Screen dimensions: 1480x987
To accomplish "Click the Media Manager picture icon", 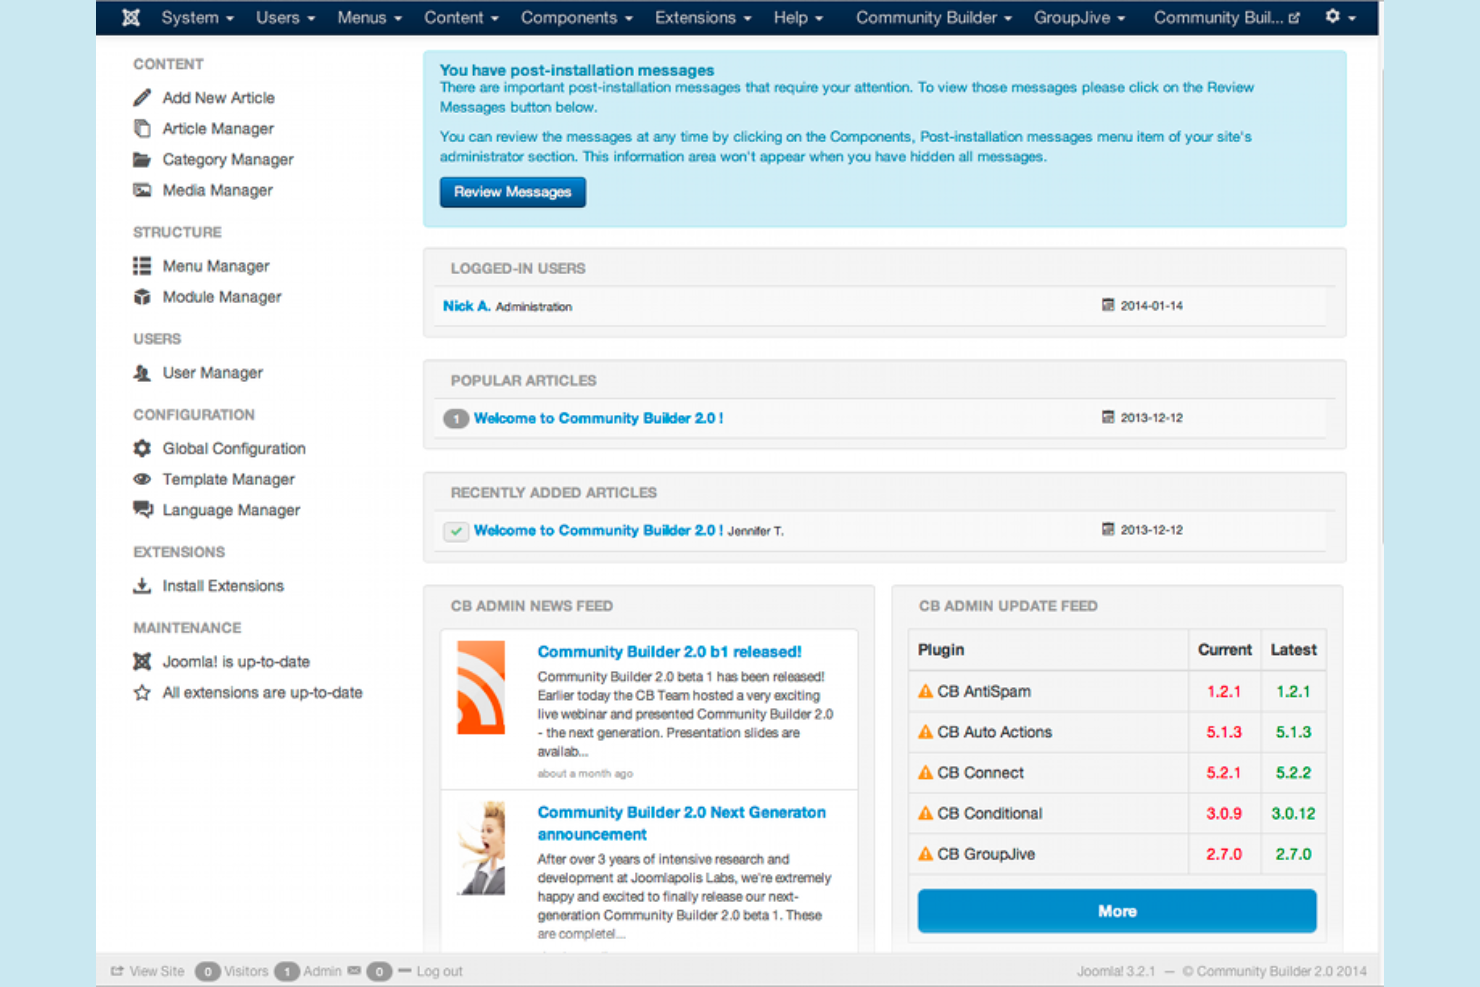I will (142, 190).
